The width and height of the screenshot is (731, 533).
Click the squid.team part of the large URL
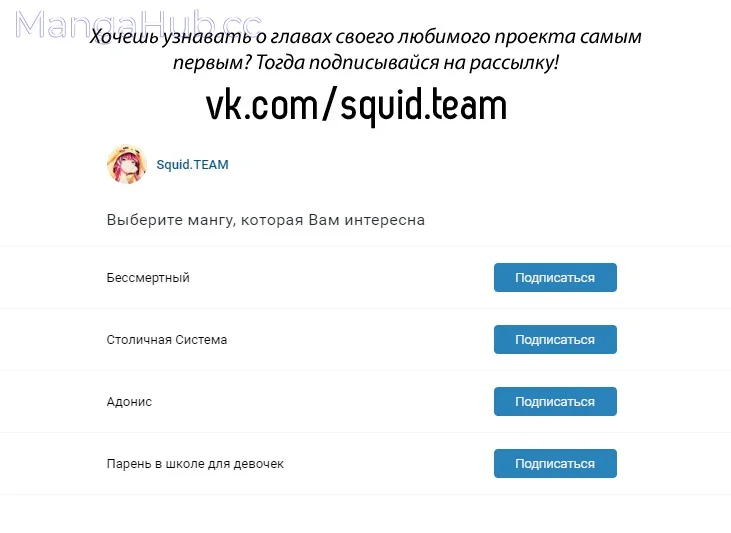(x=423, y=107)
